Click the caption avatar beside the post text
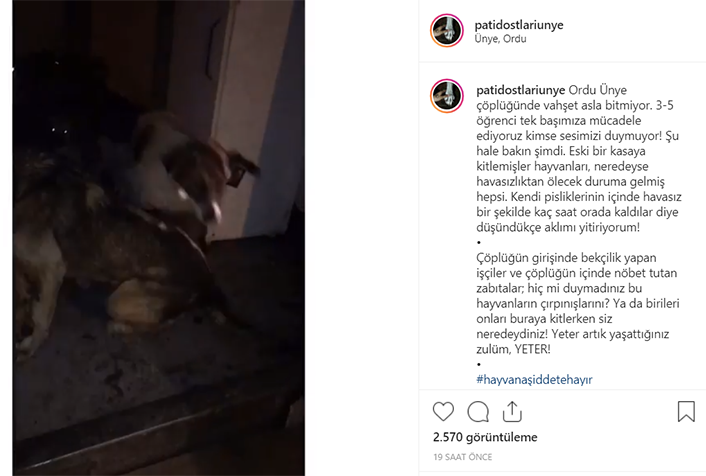Screen dimensions: 706x476 tap(447, 95)
